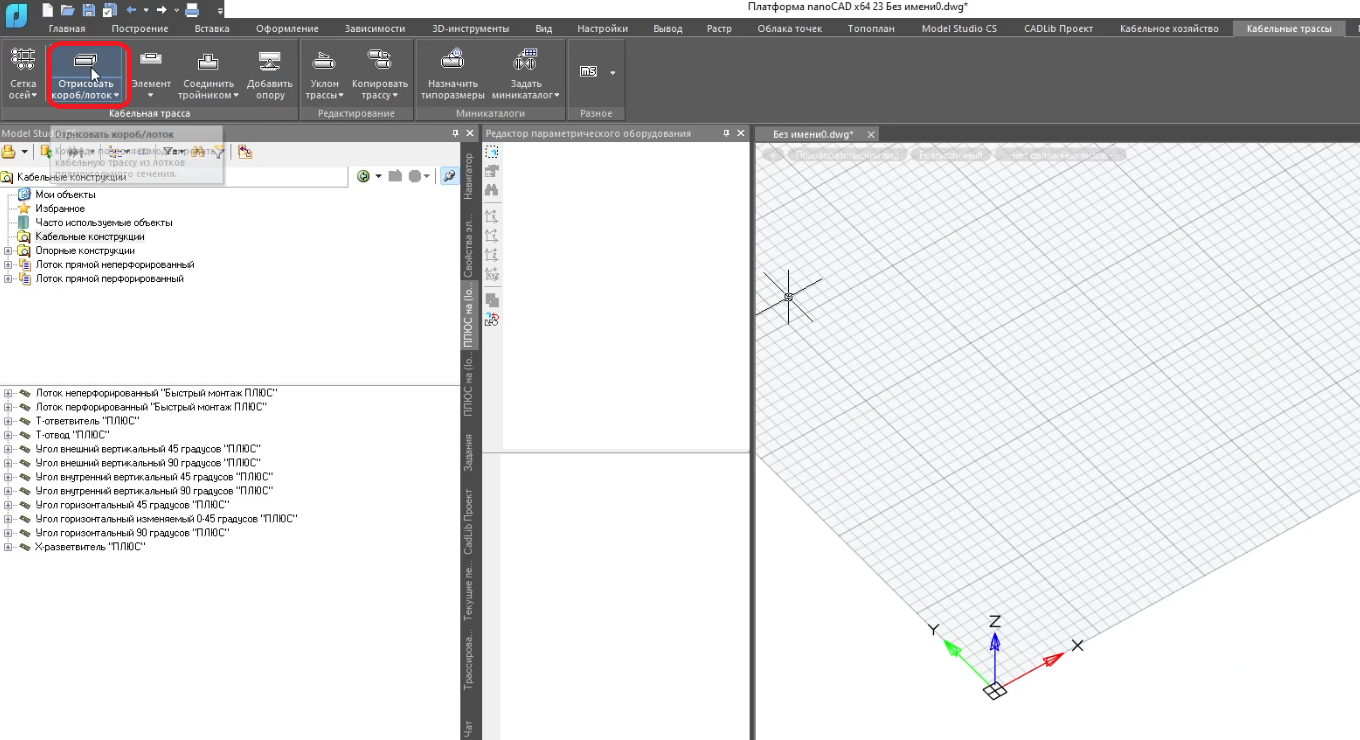
Task: Toggle auto-hide pin of equipment editor panel
Action: tap(727, 133)
